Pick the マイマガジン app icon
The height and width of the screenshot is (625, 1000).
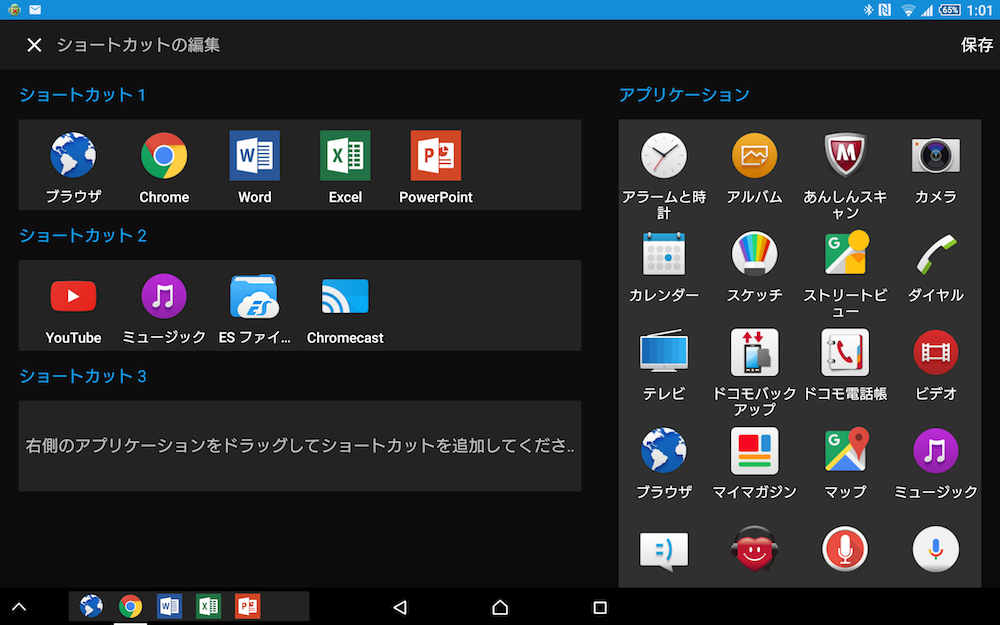tap(754, 450)
